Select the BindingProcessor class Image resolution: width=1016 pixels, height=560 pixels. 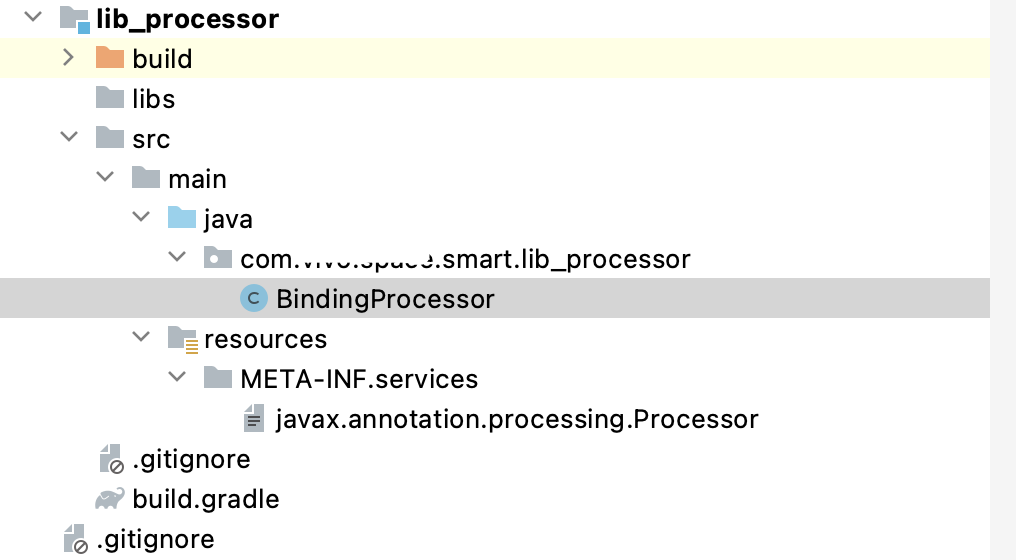(385, 298)
